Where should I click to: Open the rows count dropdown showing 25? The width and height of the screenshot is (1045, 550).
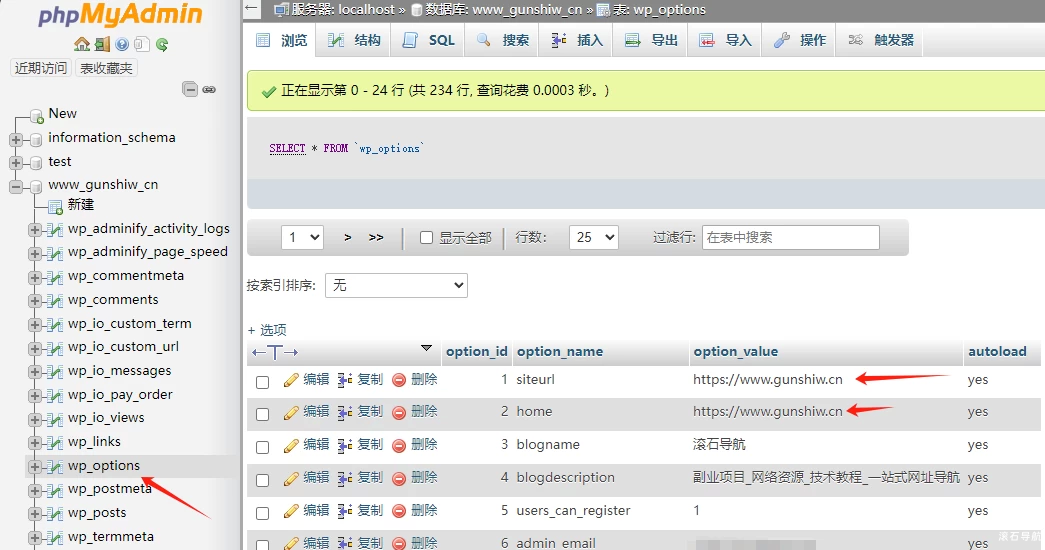click(593, 237)
